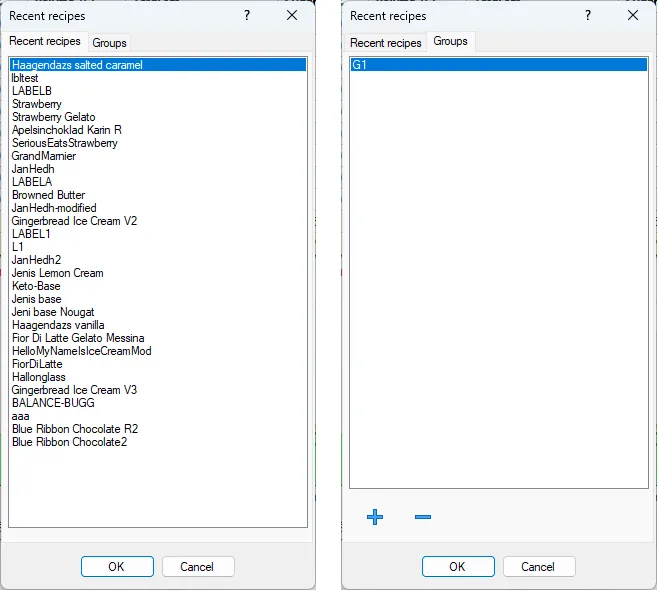Select Jeni base Nougat recipe
The image size is (658, 600).
(158, 312)
